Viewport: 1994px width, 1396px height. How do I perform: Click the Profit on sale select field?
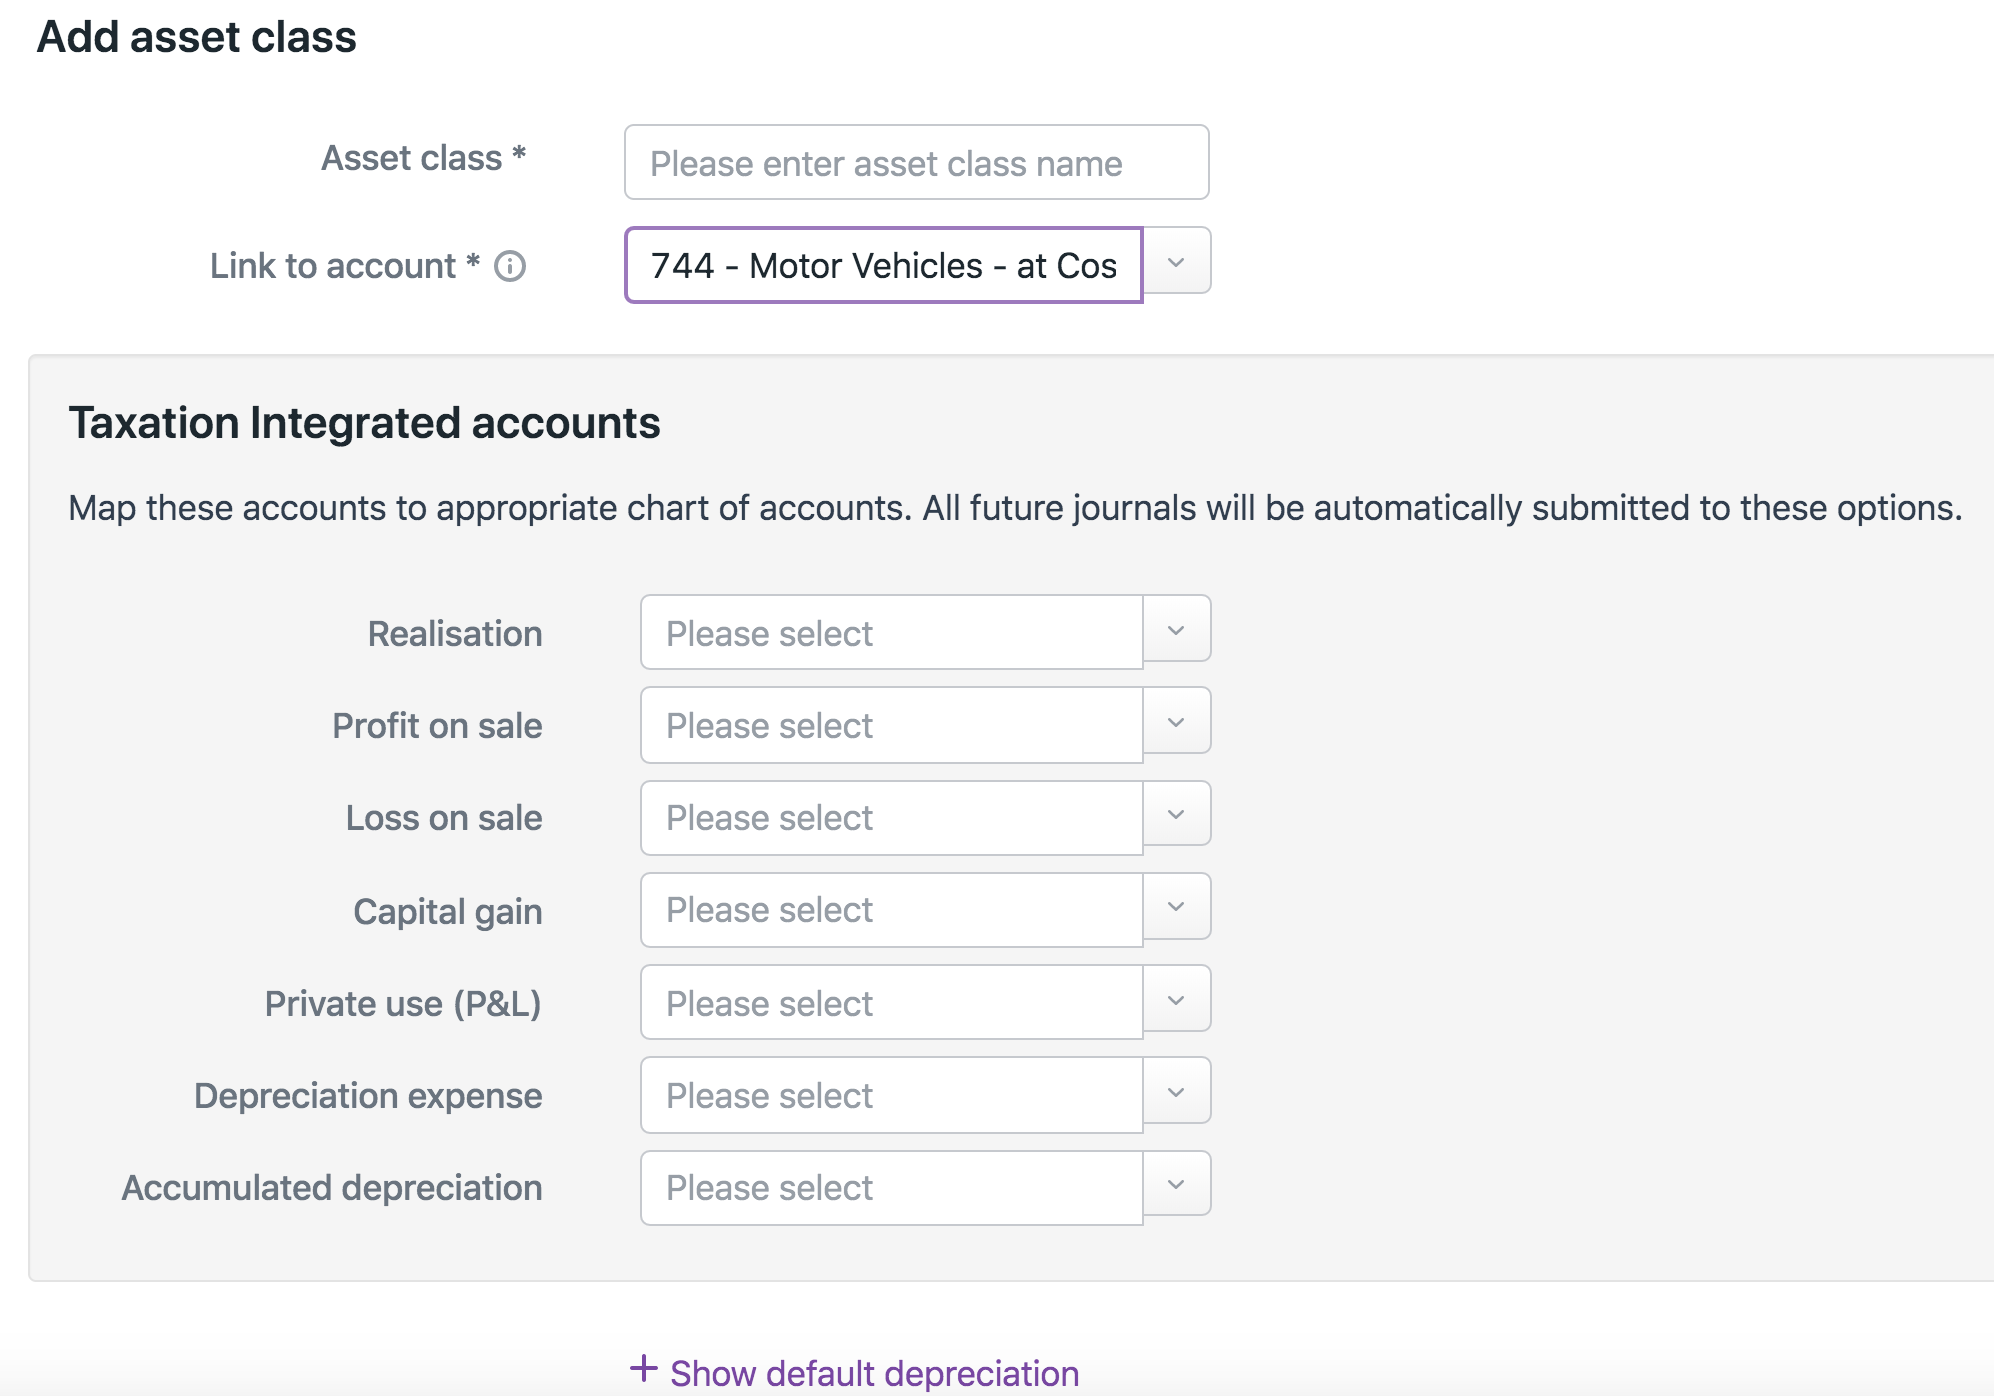[891, 725]
